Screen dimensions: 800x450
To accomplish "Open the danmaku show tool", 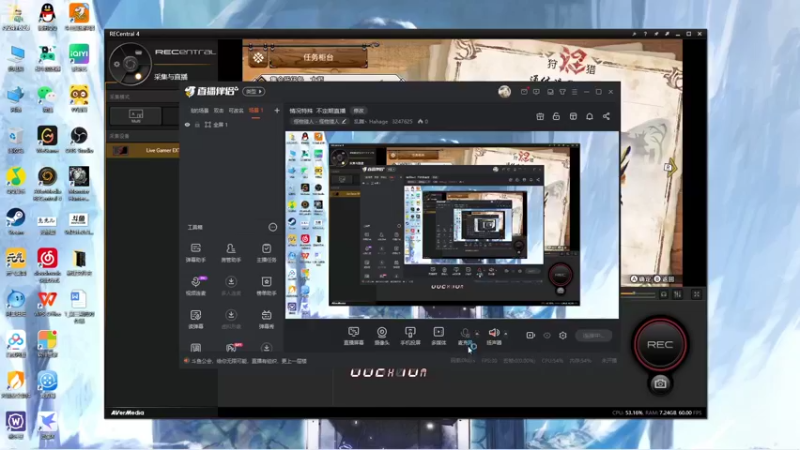I will pos(266,319).
